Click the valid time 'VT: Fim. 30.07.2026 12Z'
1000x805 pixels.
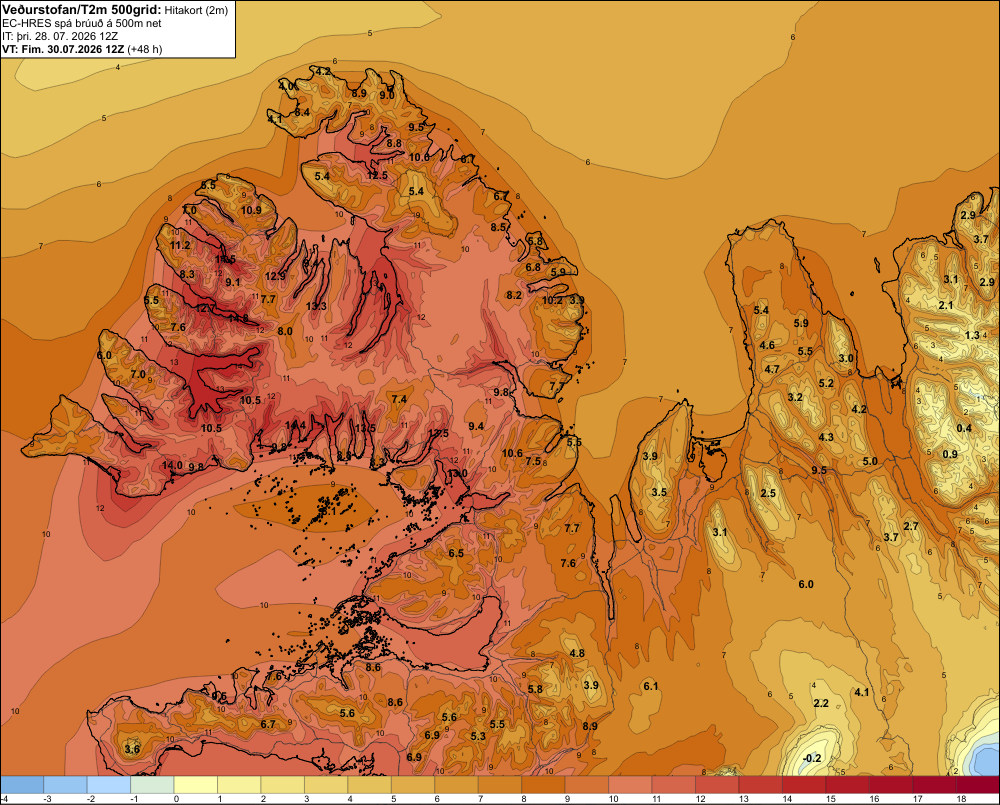tap(63, 49)
